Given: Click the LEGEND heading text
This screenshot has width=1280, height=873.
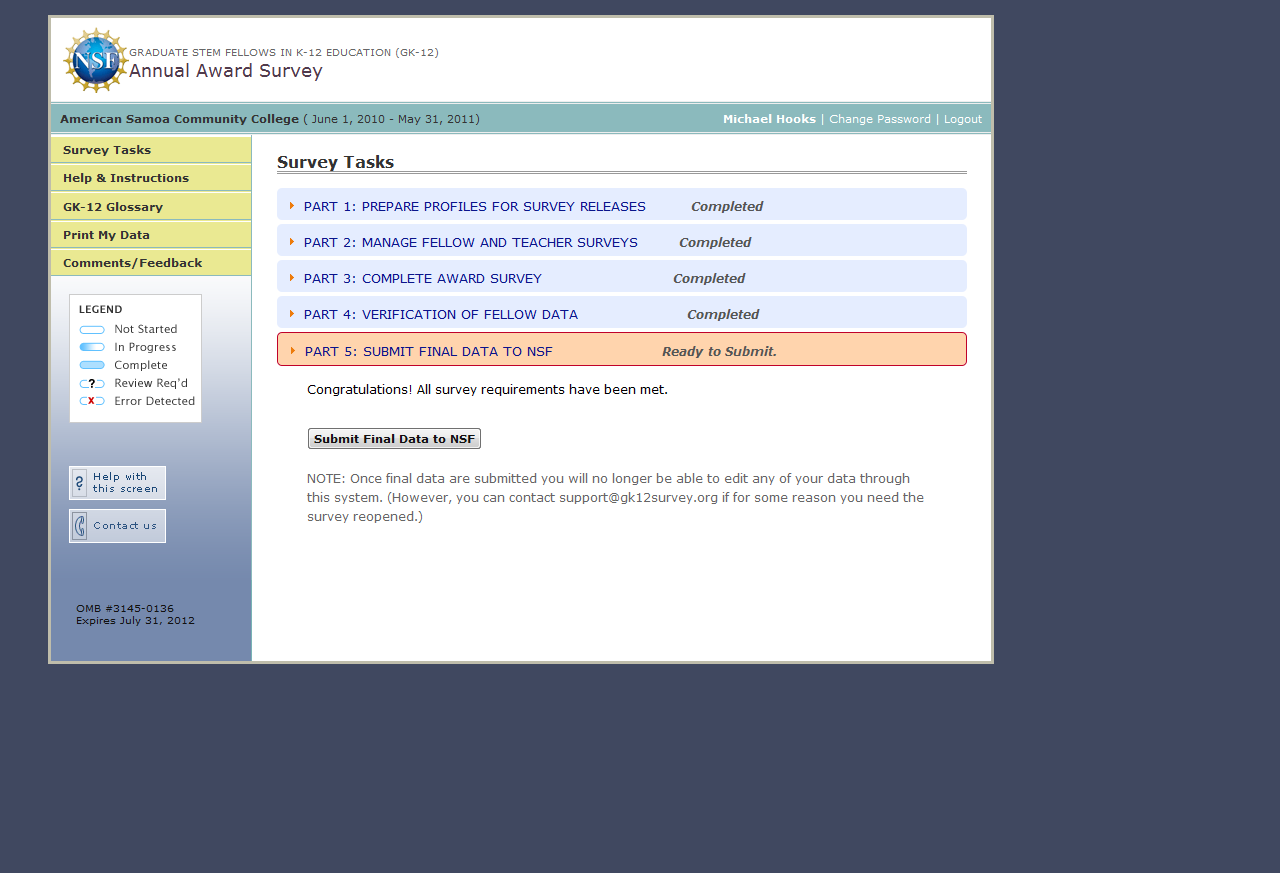Looking at the screenshot, I should (101, 310).
